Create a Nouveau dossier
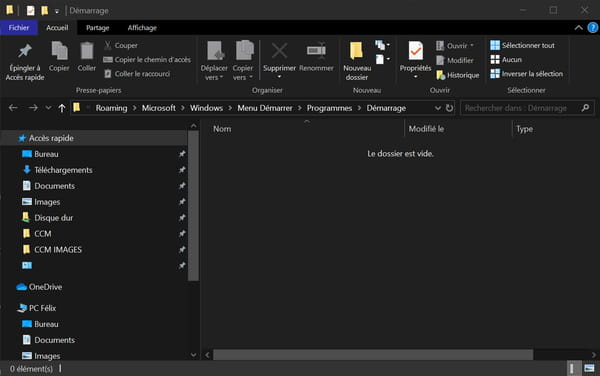The image size is (600, 376). [x=357, y=61]
